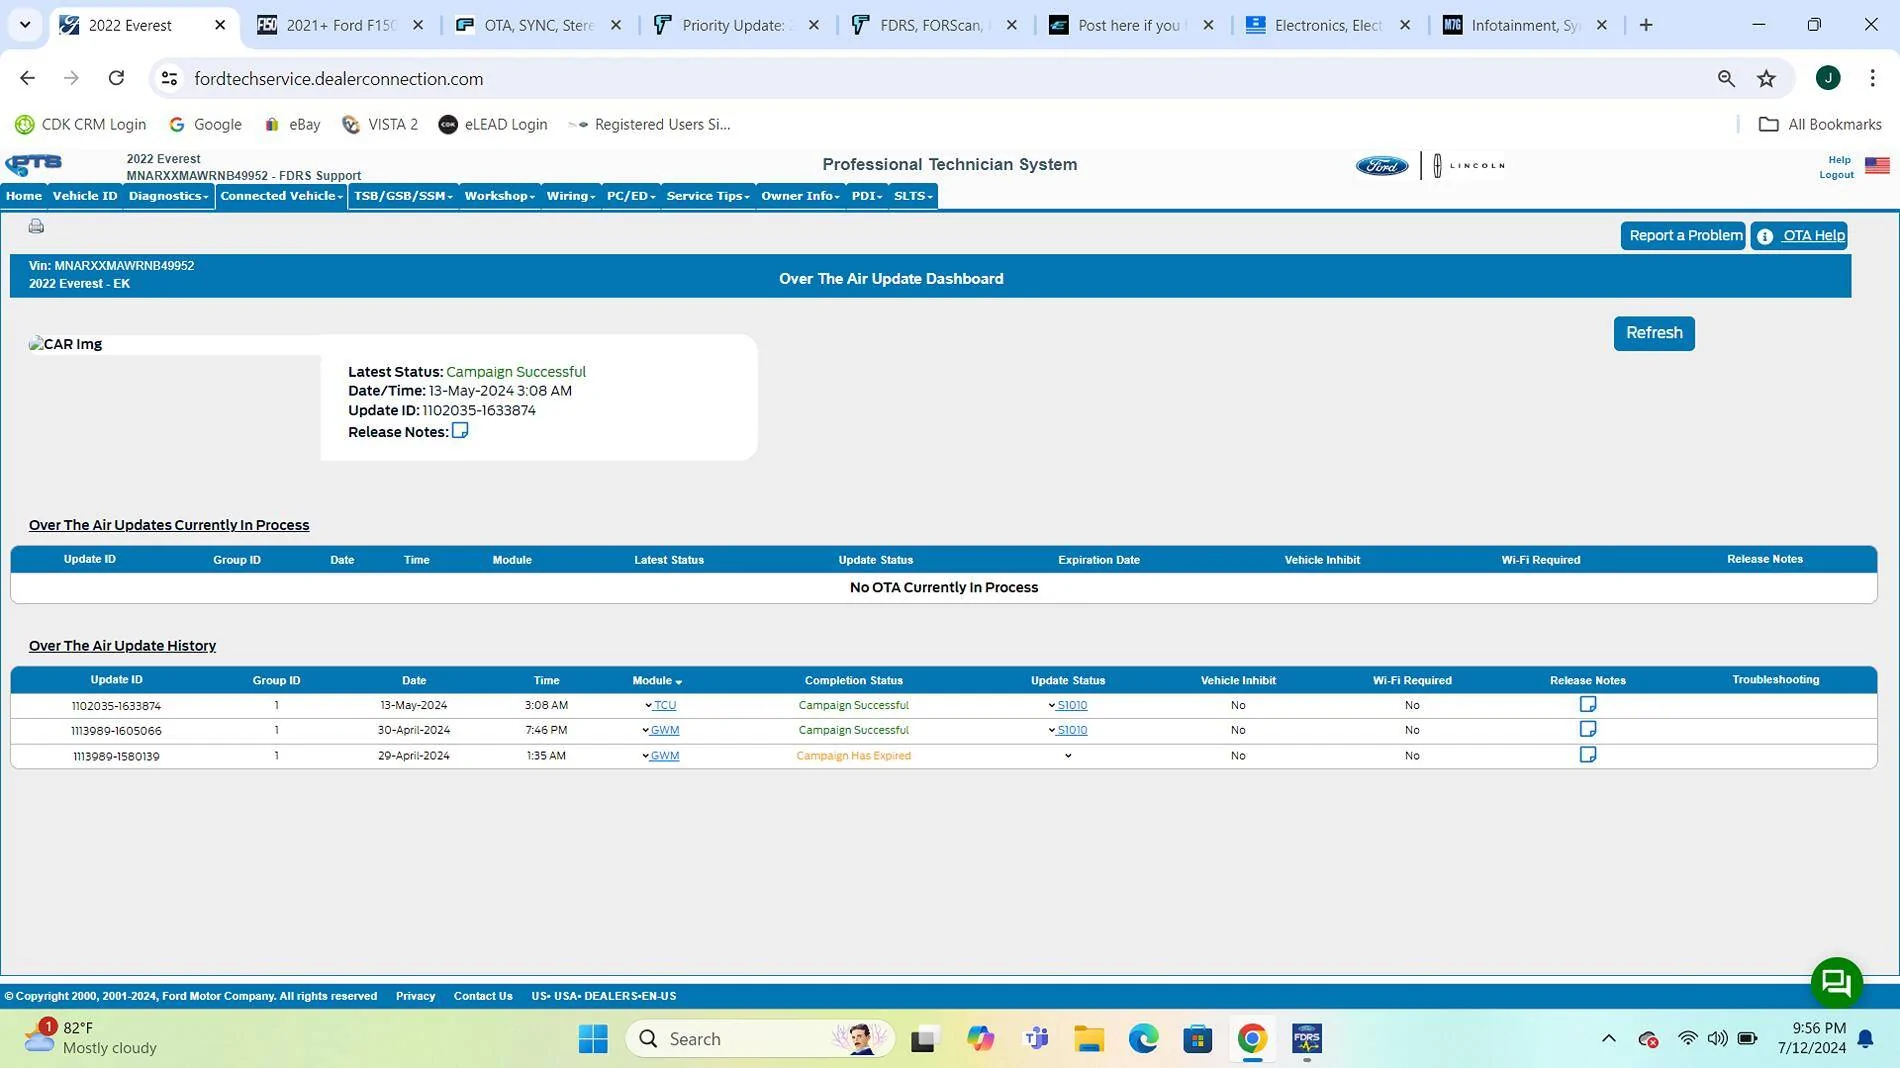Expand the Wiring dropdown menu
Viewport: 1900px width, 1068px height.
pos(570,196)
